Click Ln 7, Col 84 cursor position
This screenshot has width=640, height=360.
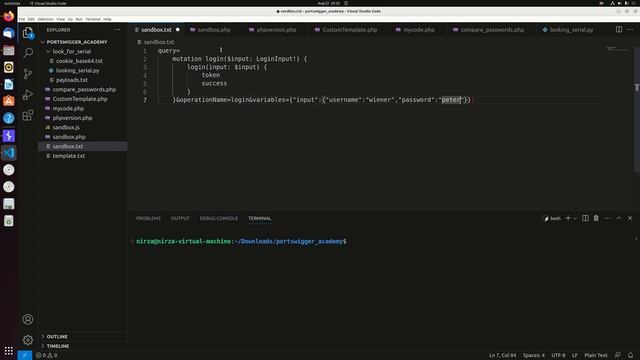coord(502,356)
